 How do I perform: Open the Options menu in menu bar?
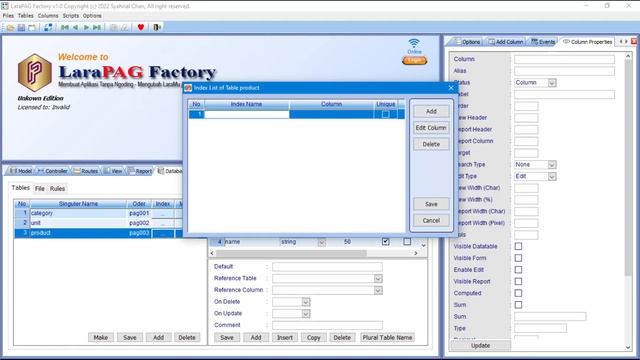[92, 16]
